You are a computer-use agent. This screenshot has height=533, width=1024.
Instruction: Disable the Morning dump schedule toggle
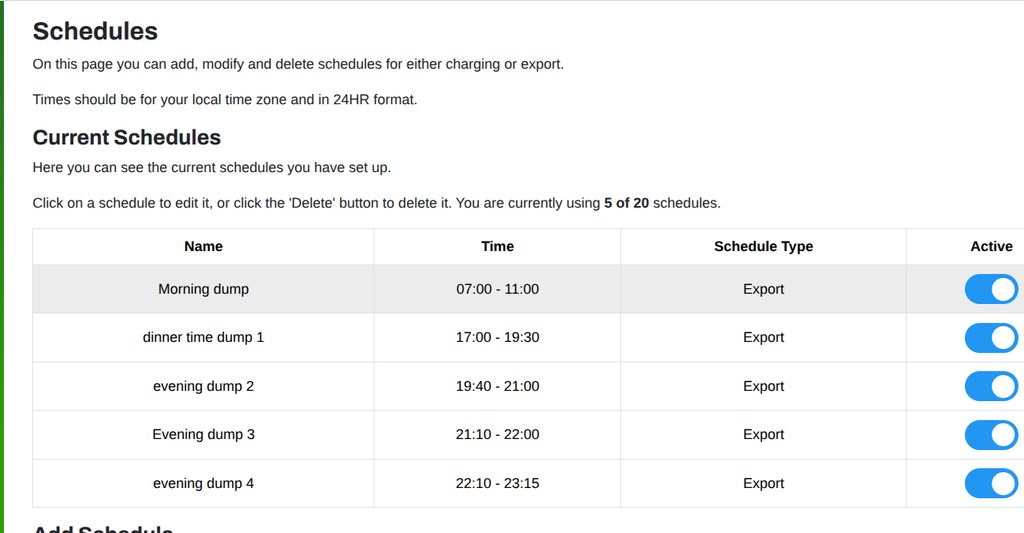click(x=991, y=289)
